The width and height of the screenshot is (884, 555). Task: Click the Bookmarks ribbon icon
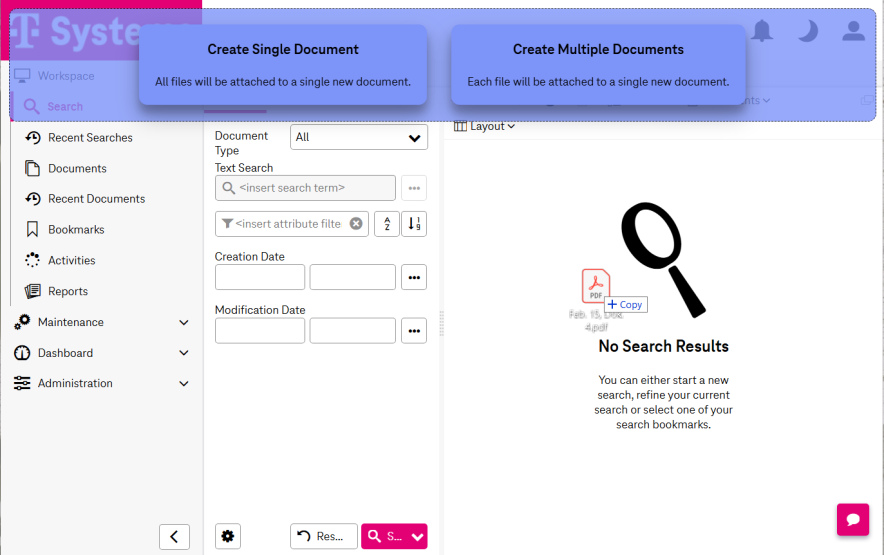[32, 230]
